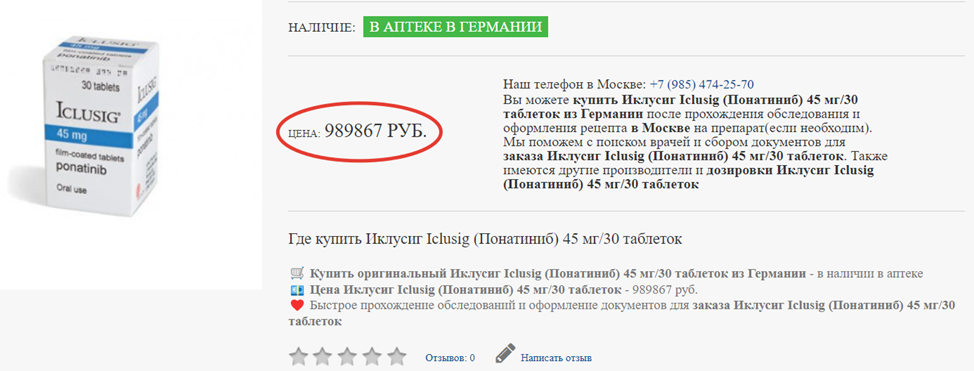Screen dimensions: 974x371
Task: Click the text 'Наш телефон в Москве:'
Action: point(575,84)
